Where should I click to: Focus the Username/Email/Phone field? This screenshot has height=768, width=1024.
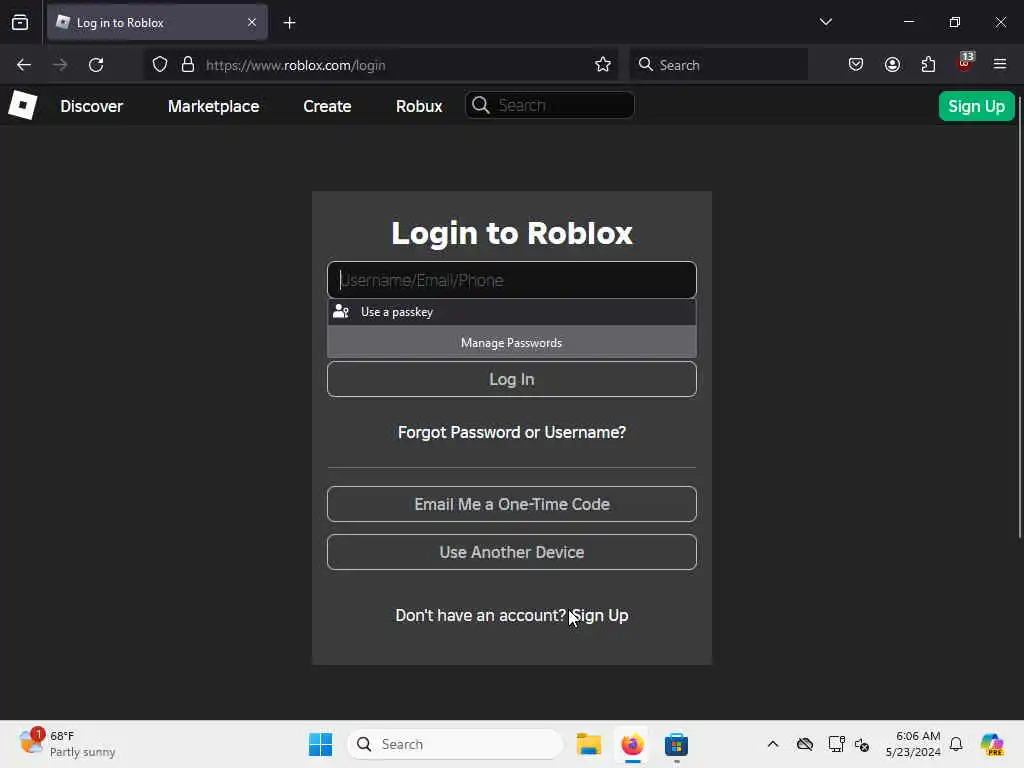(x=512, y=280)
